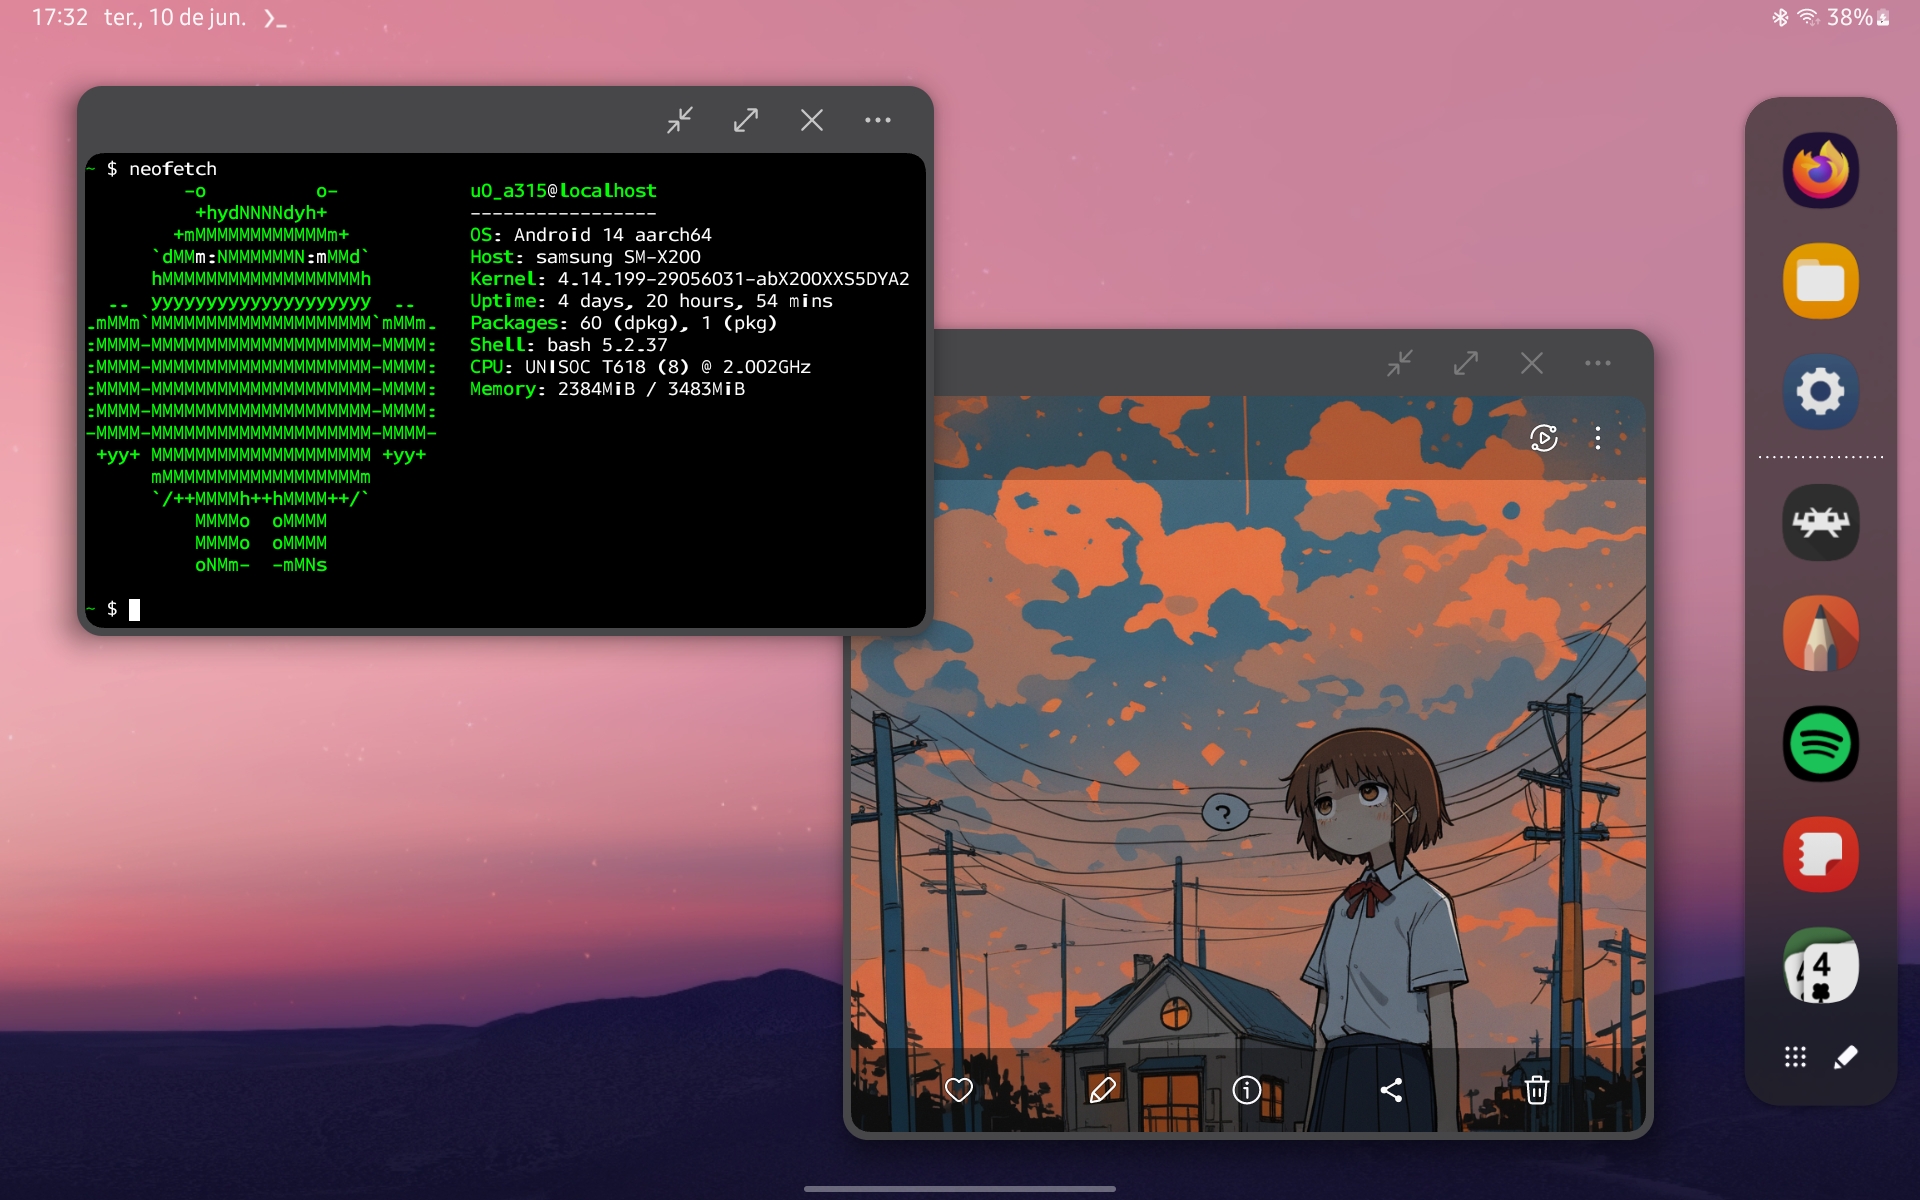Screen dimensions: 1920x1200
Task: Click the Uptime line in terminal
Action: (x=651, y=301)
